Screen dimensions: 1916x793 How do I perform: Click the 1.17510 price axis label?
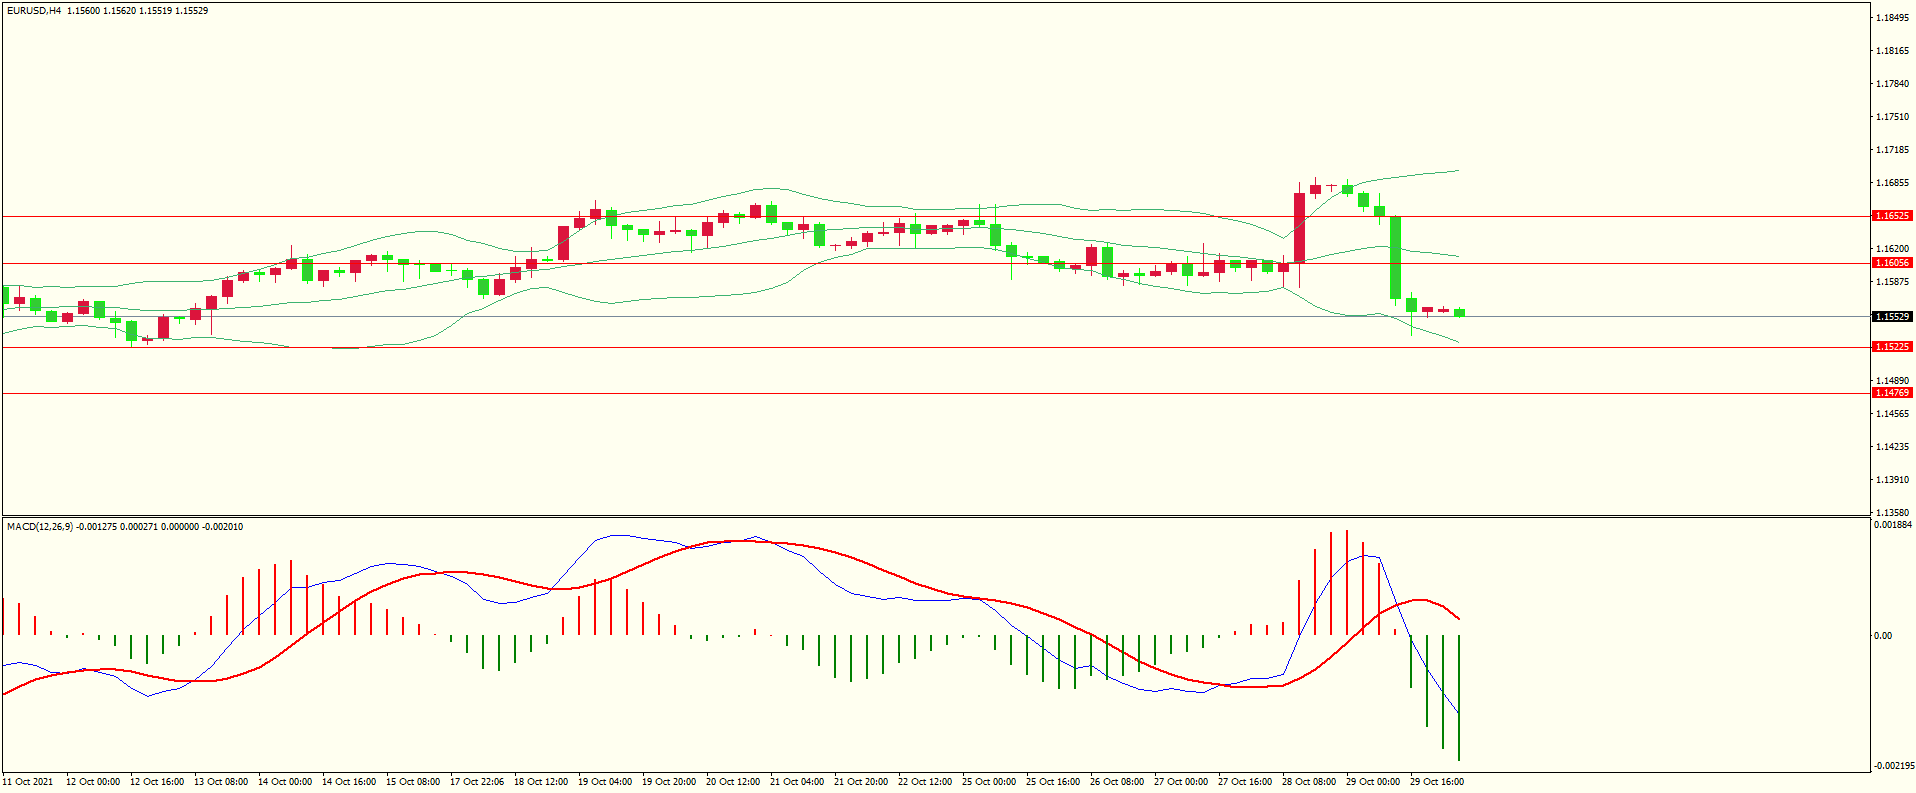pos(1892,117)
